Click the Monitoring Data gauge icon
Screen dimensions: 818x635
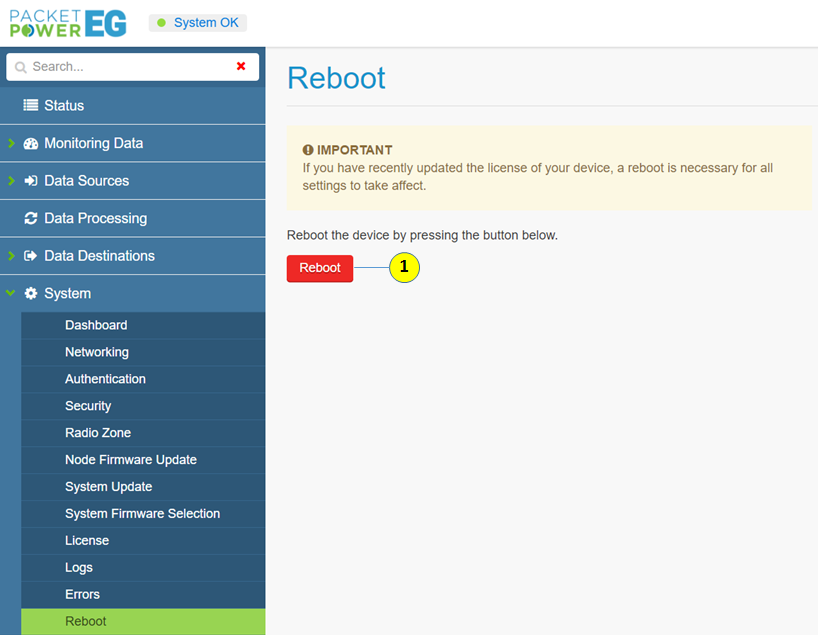pyautogui.click(x=31, y=143)
